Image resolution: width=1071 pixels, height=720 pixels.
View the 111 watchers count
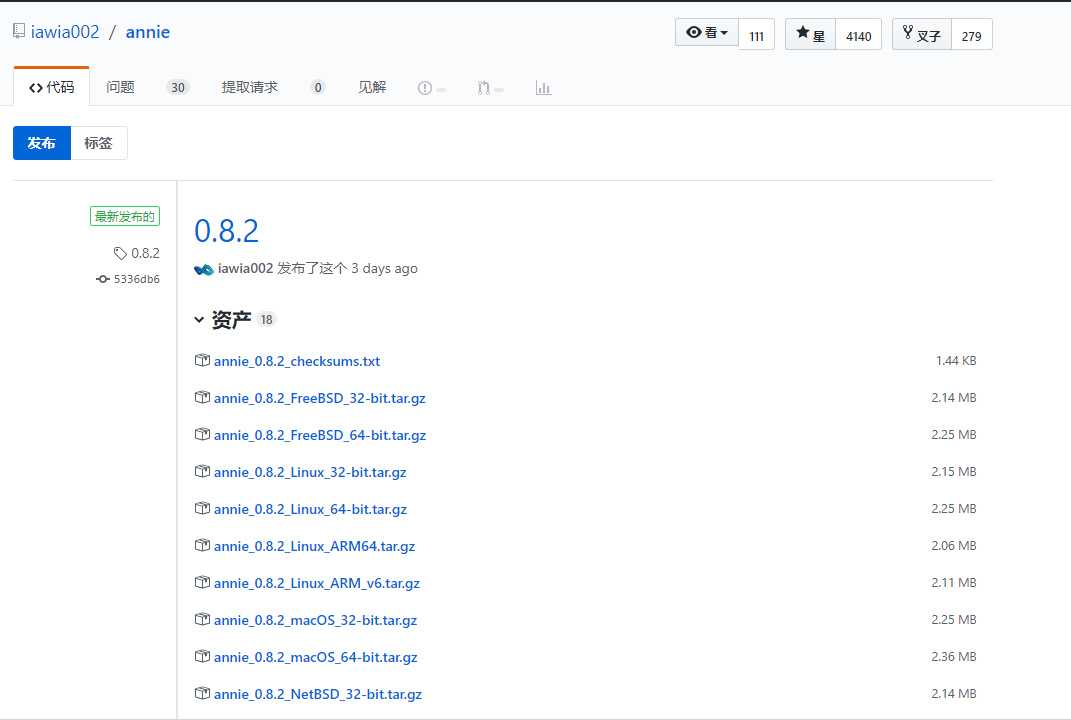click(756, 36)
